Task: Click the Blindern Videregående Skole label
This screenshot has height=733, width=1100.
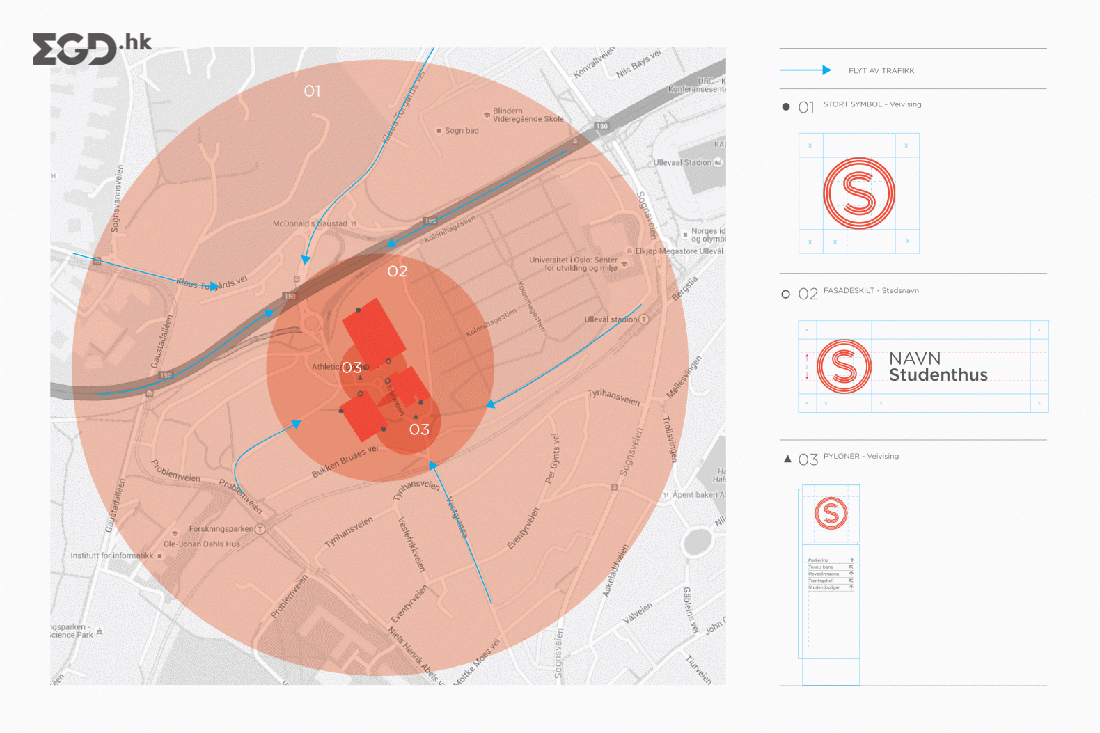Action: 528,115
